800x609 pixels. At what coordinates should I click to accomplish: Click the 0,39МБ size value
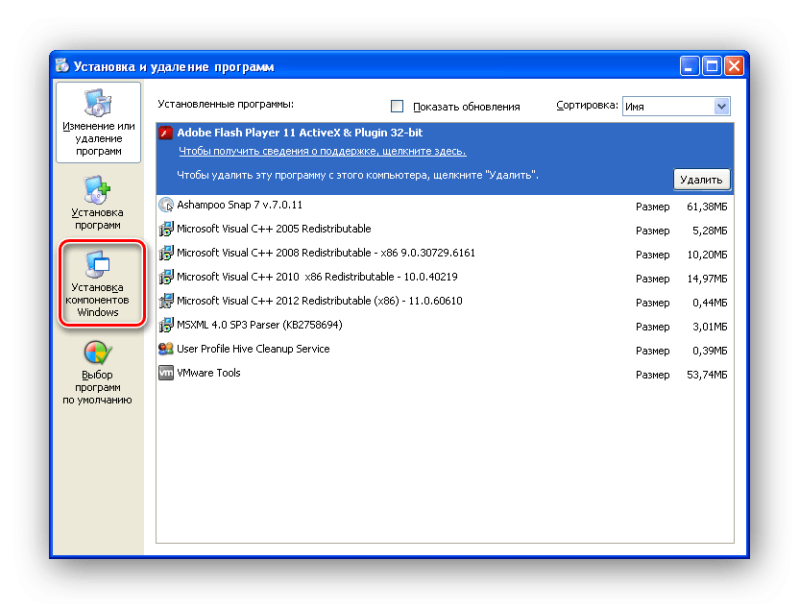coord(709,350)
